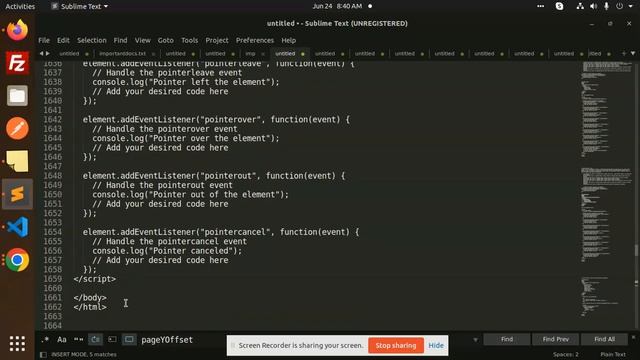Open the Selection menu

point(91,40)
